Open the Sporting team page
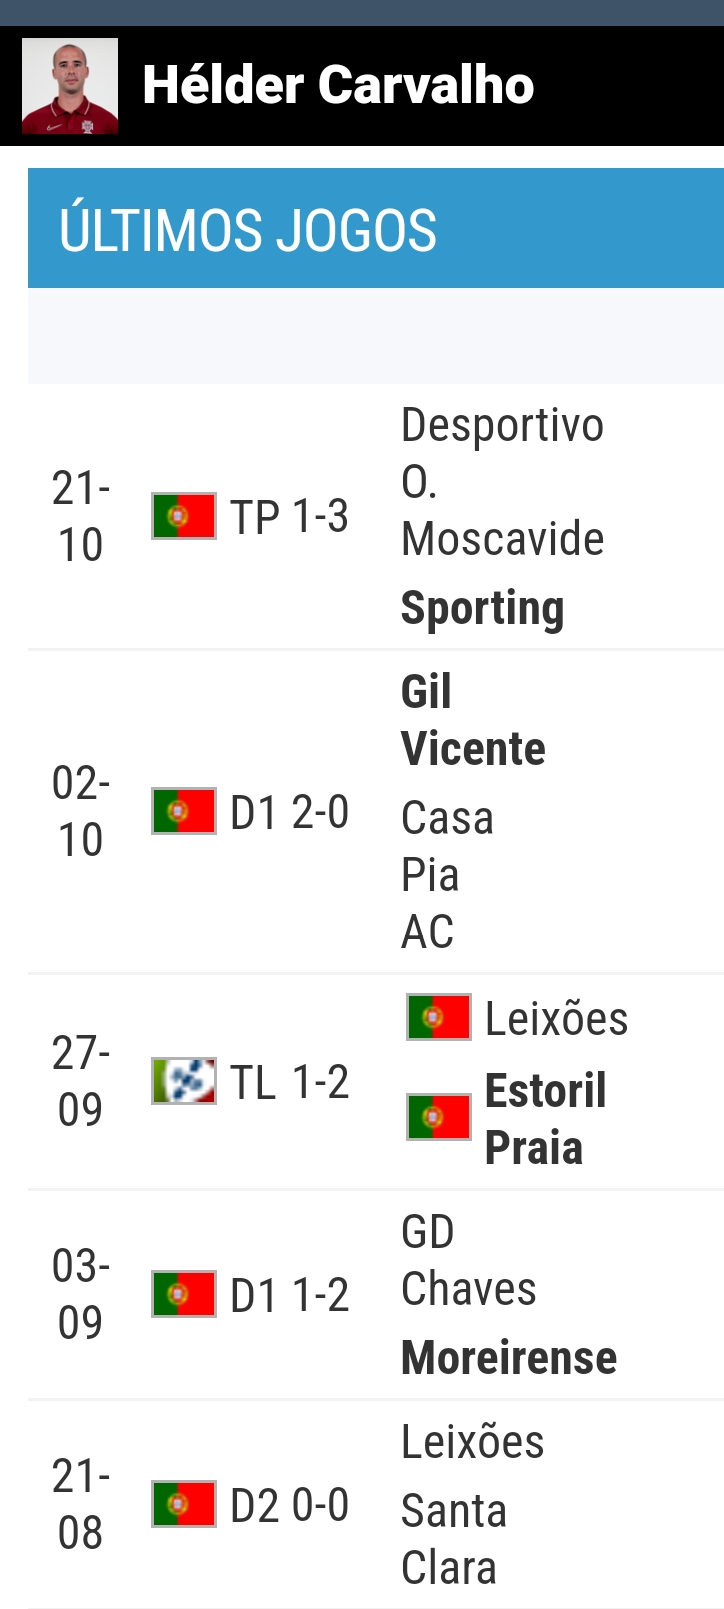Screen dimensions: 724x1609 482,608
